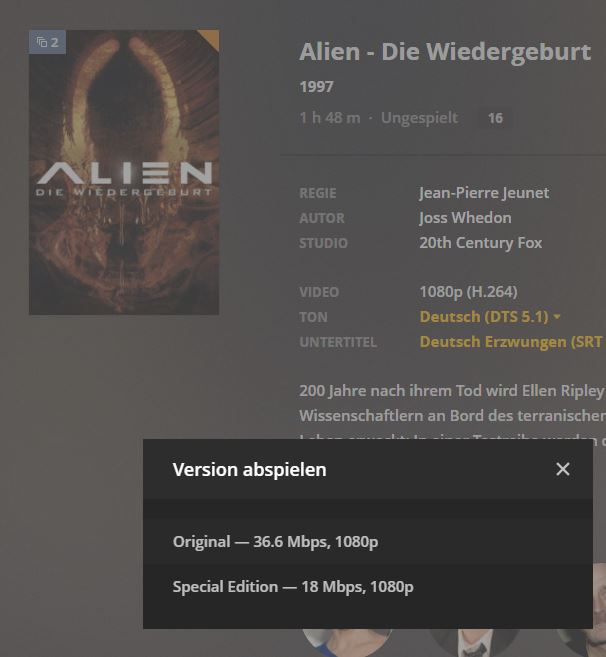
Task: Open studio 20th Century Fox link
Action: click(481, 243)
